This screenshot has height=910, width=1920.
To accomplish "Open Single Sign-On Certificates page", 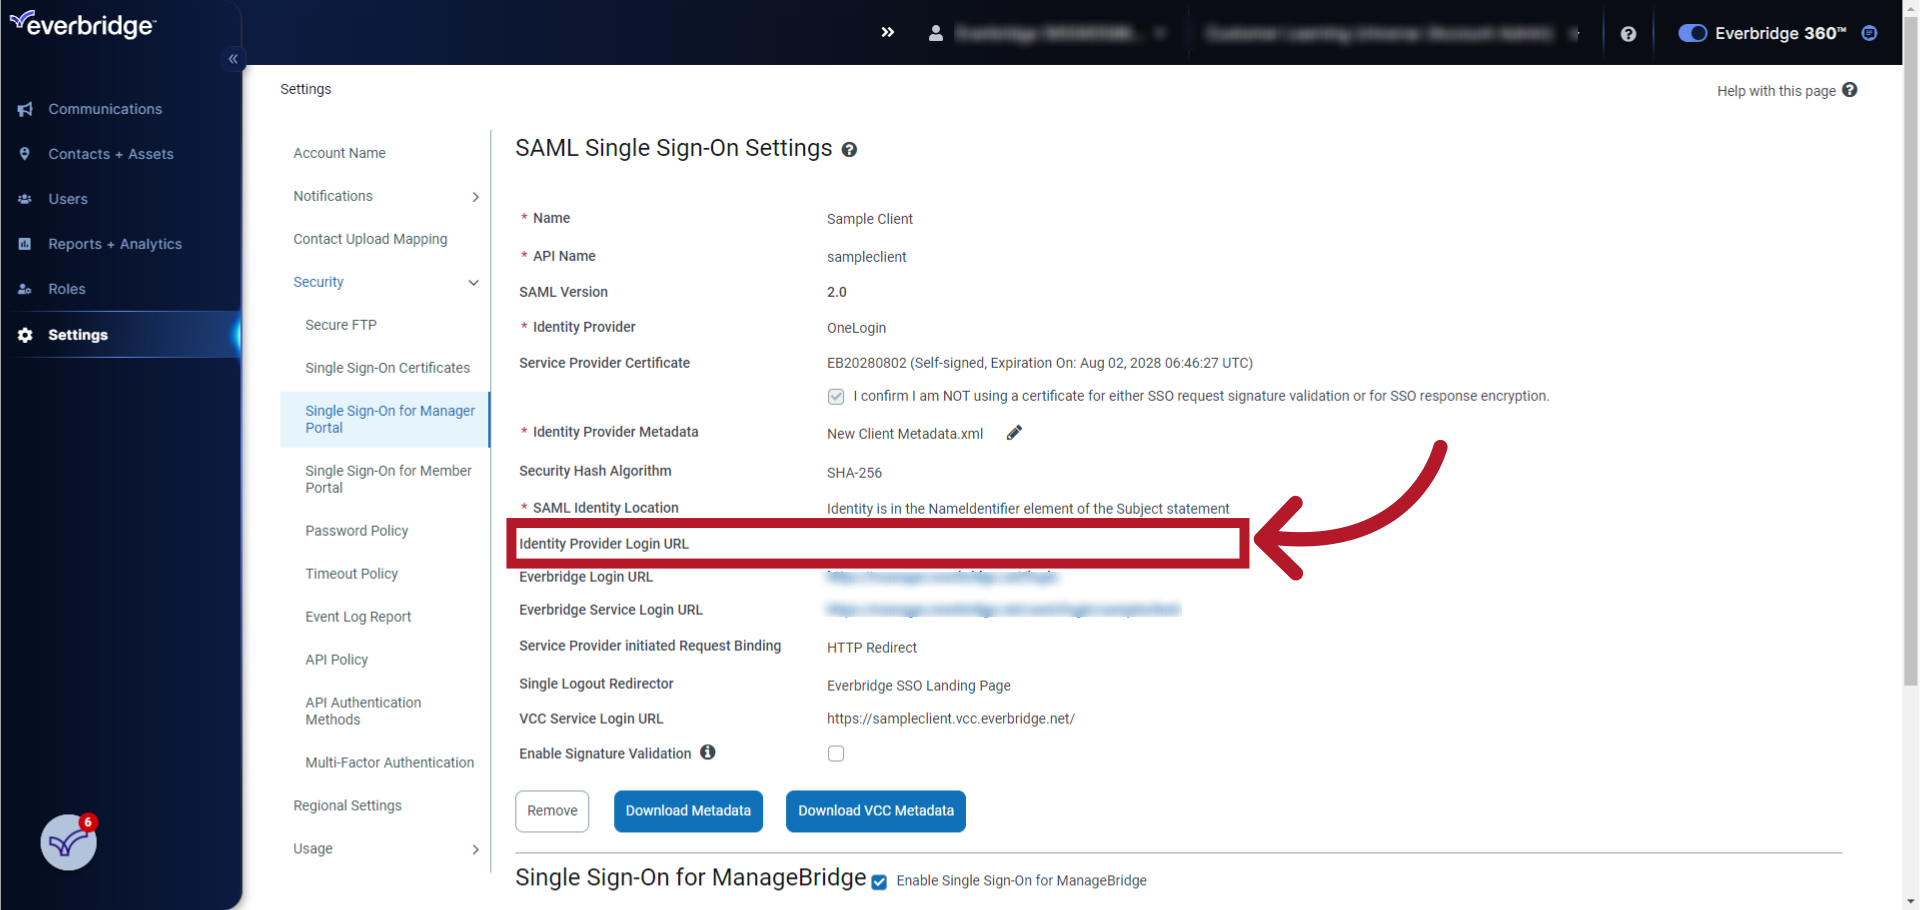I will click(387, 368).
